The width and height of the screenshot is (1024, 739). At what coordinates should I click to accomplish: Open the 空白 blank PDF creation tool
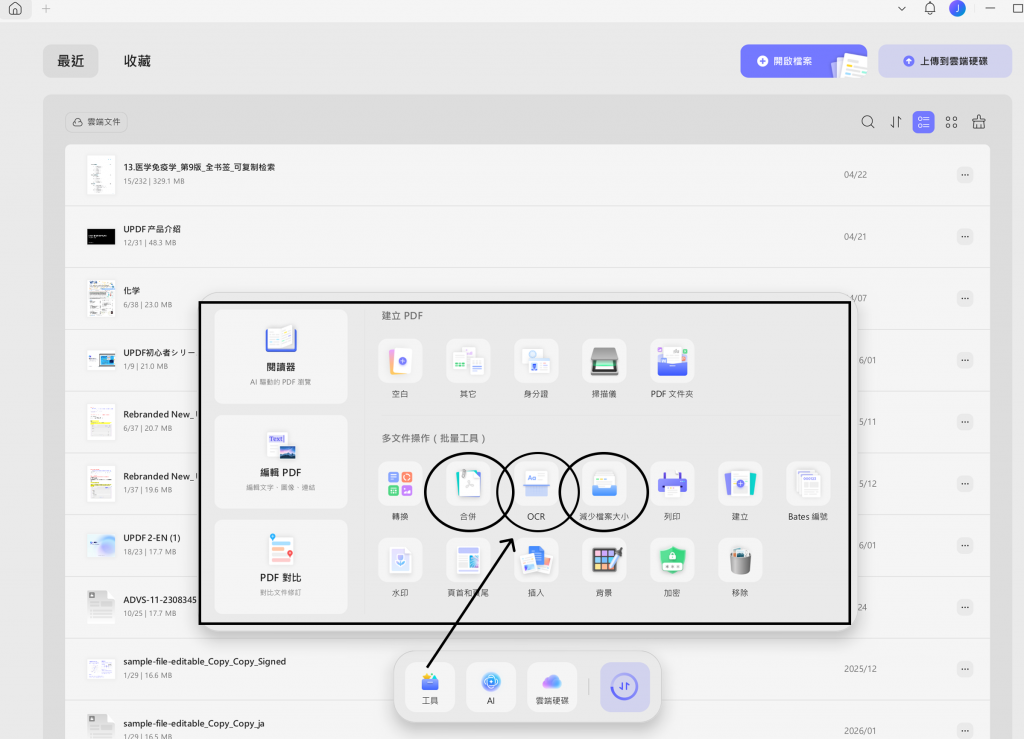(x=400, y=361)
